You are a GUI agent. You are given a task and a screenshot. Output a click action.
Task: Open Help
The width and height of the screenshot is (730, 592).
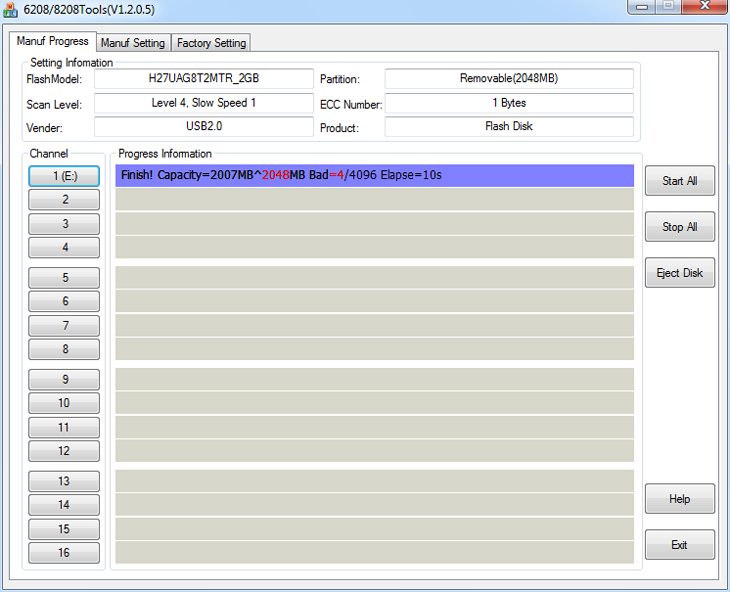point(679,499)
